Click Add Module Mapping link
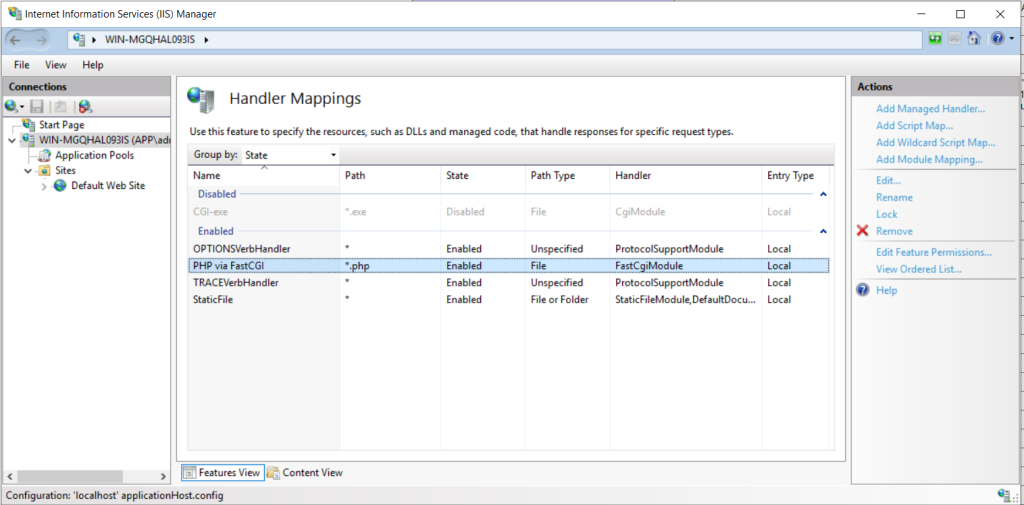The image size is (1024, 505). [929, 159]
